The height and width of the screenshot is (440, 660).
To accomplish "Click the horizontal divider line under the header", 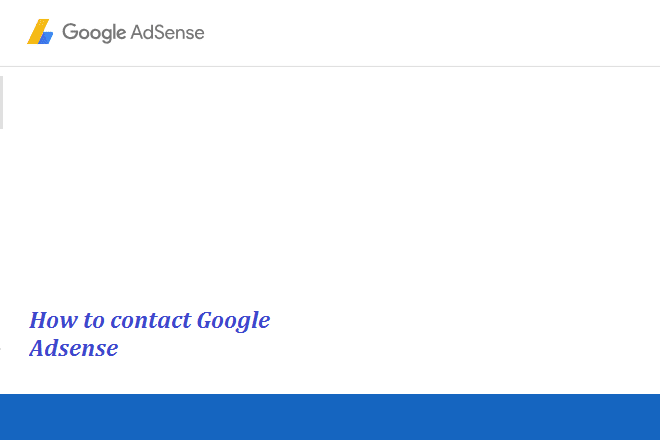I will coord(330,66).
